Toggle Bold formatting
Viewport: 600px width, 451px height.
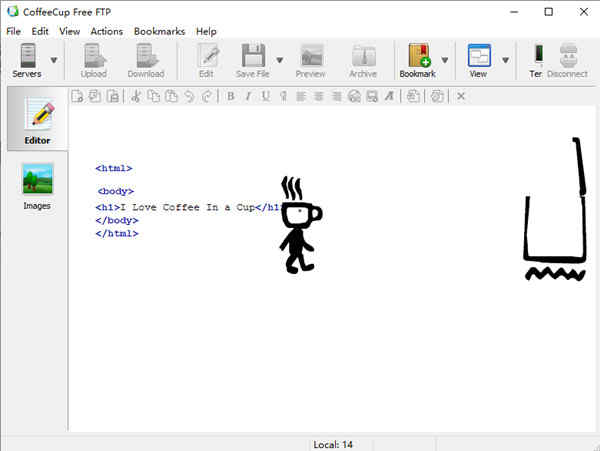231,96
